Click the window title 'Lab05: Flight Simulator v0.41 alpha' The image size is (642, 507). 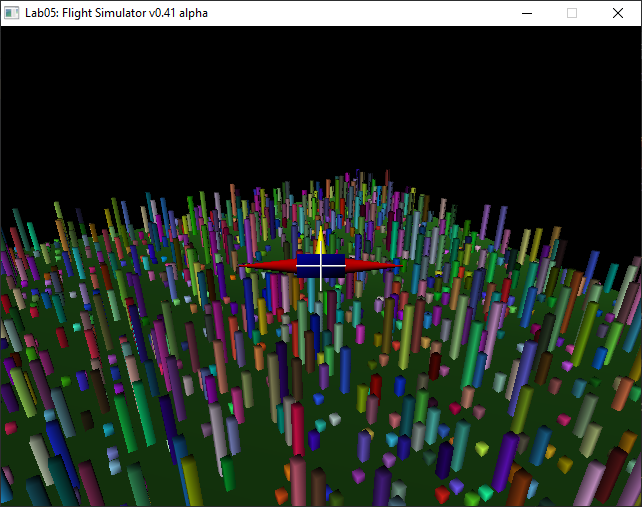tap(116, 13)
